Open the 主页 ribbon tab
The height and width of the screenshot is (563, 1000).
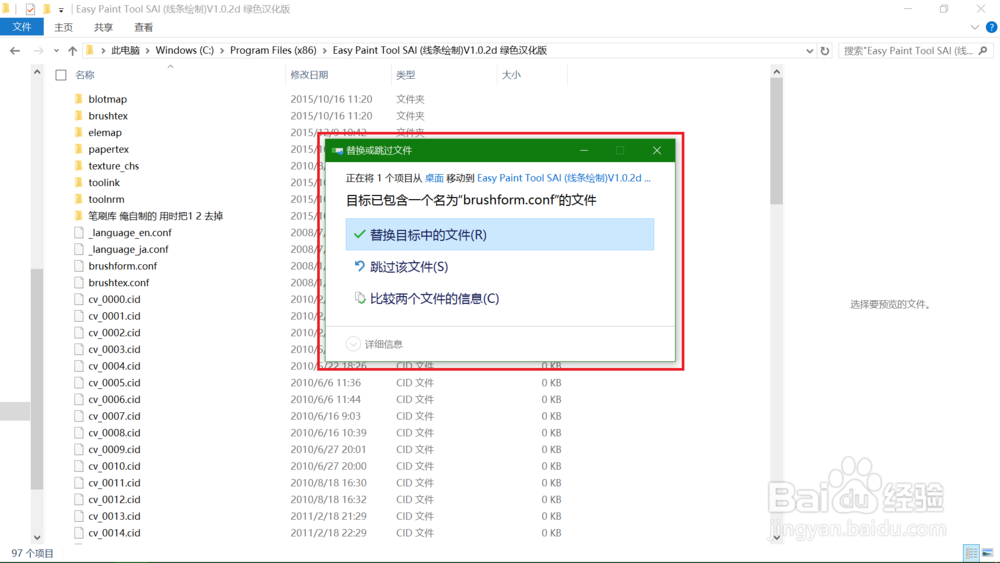63,27
